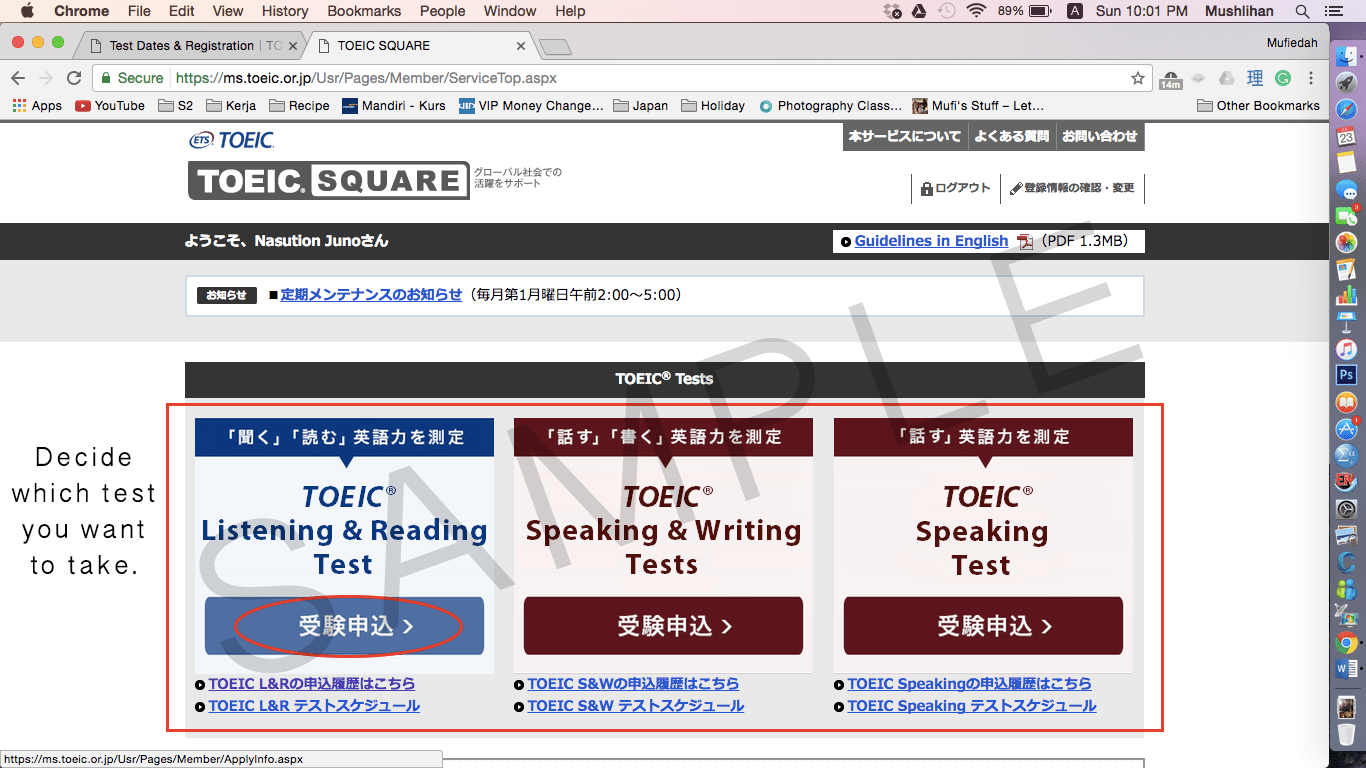Open TOEIC Speaking test schedule link

click(971, 706)
